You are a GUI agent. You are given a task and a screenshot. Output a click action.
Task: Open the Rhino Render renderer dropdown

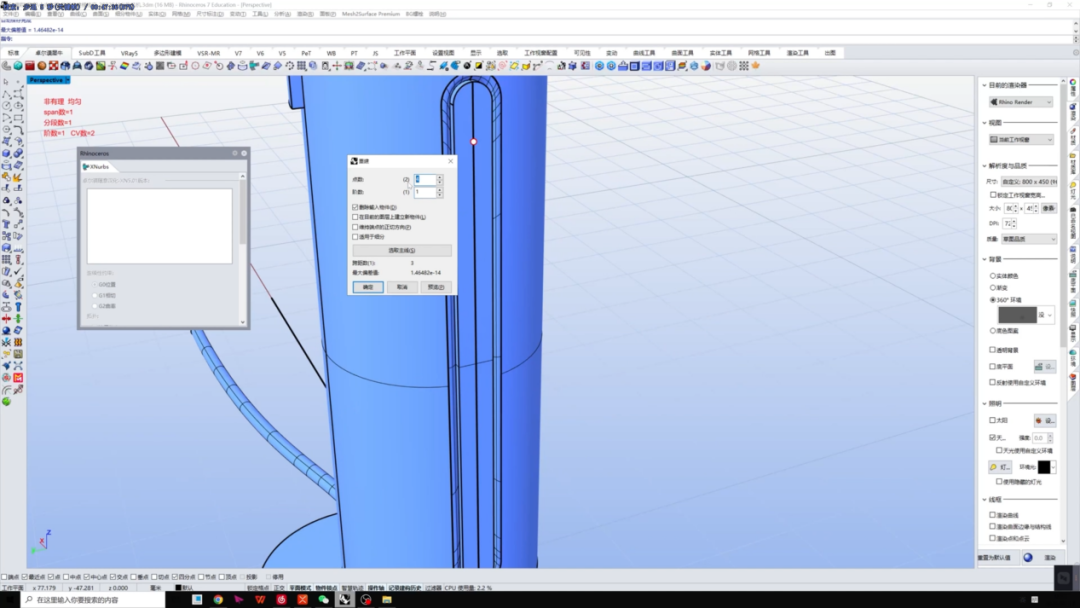[x=1021, y=102]
